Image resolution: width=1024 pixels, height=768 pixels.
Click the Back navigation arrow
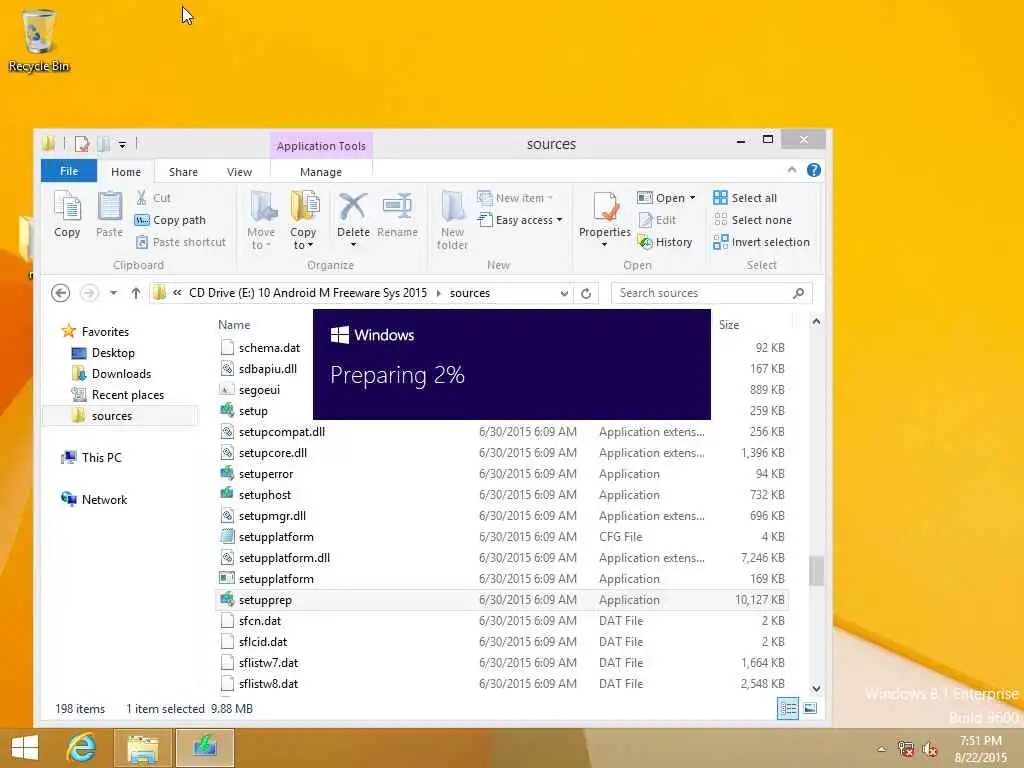point(61,293)
